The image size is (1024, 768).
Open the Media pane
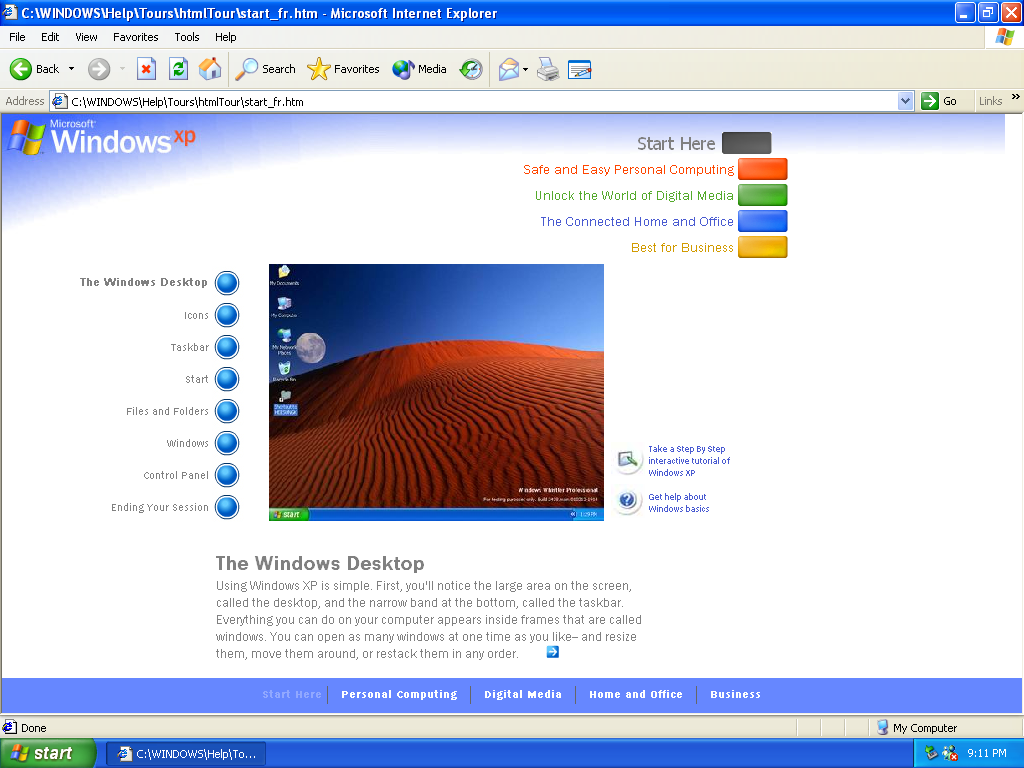click(x=419, y=69)
